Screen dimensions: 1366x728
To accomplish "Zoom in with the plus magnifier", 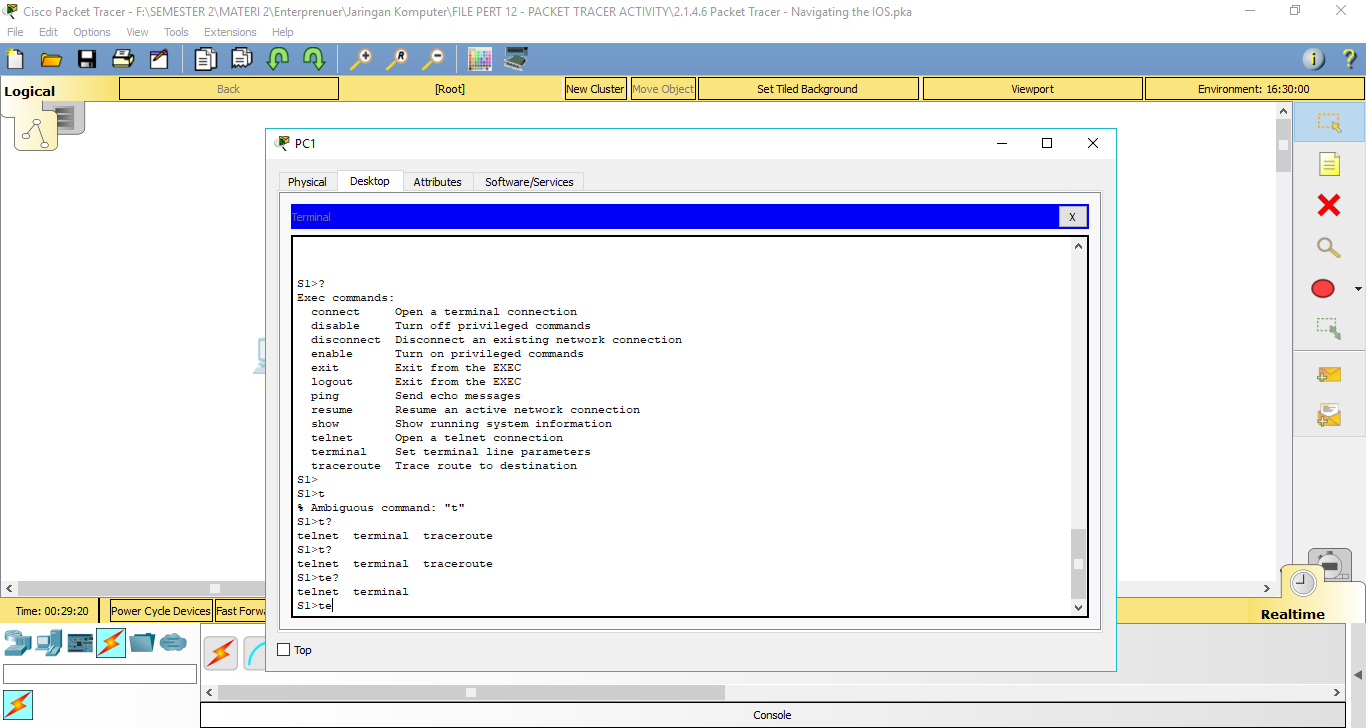I will [x=361, y=59].
